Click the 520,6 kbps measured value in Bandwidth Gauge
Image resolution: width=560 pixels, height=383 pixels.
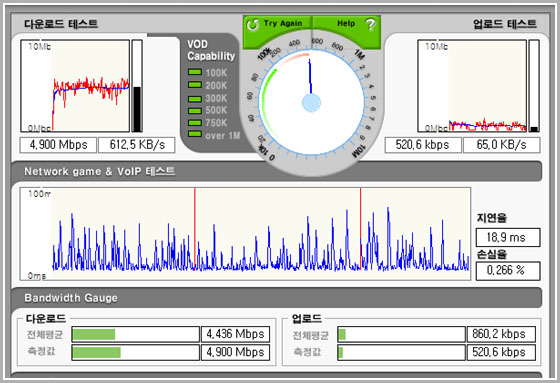501,352
